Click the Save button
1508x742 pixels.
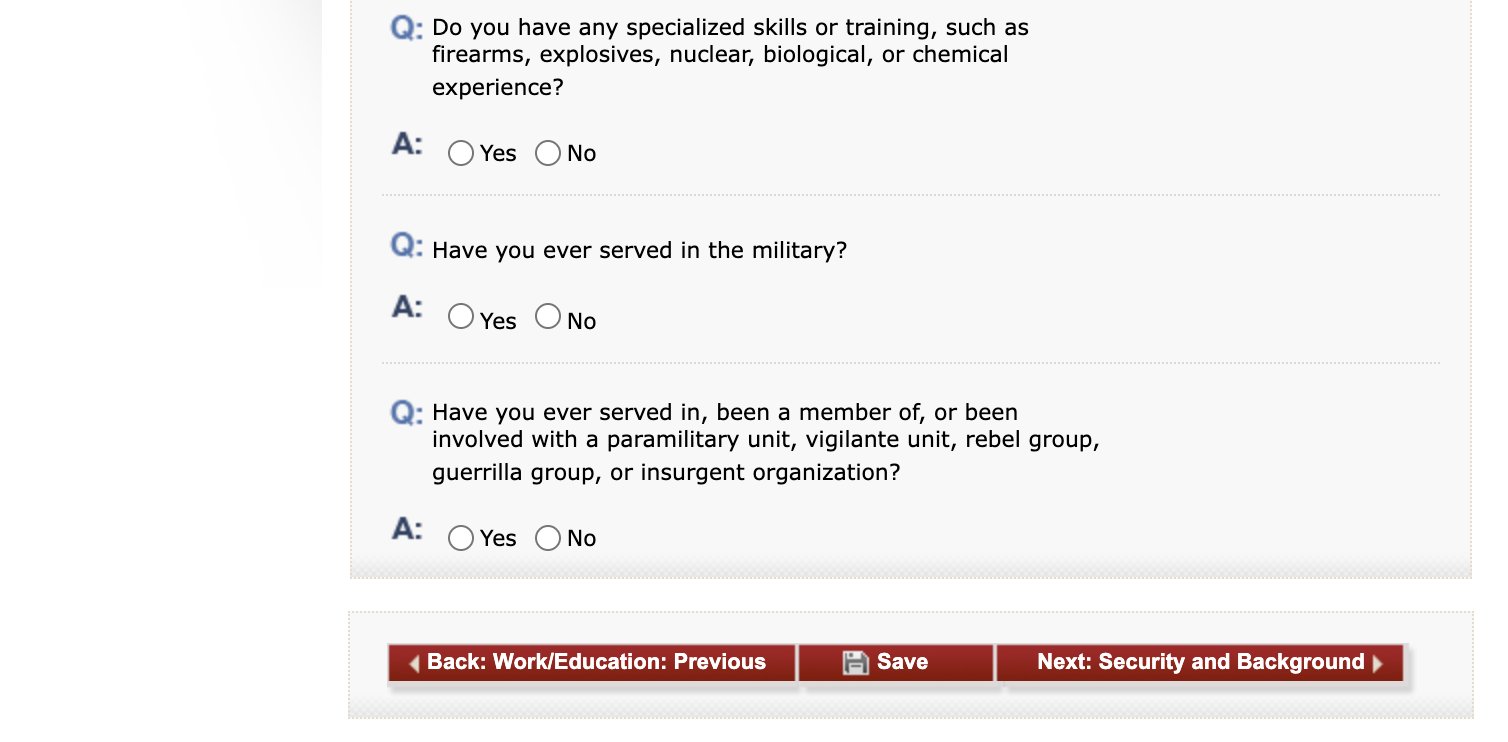[896, 662]
